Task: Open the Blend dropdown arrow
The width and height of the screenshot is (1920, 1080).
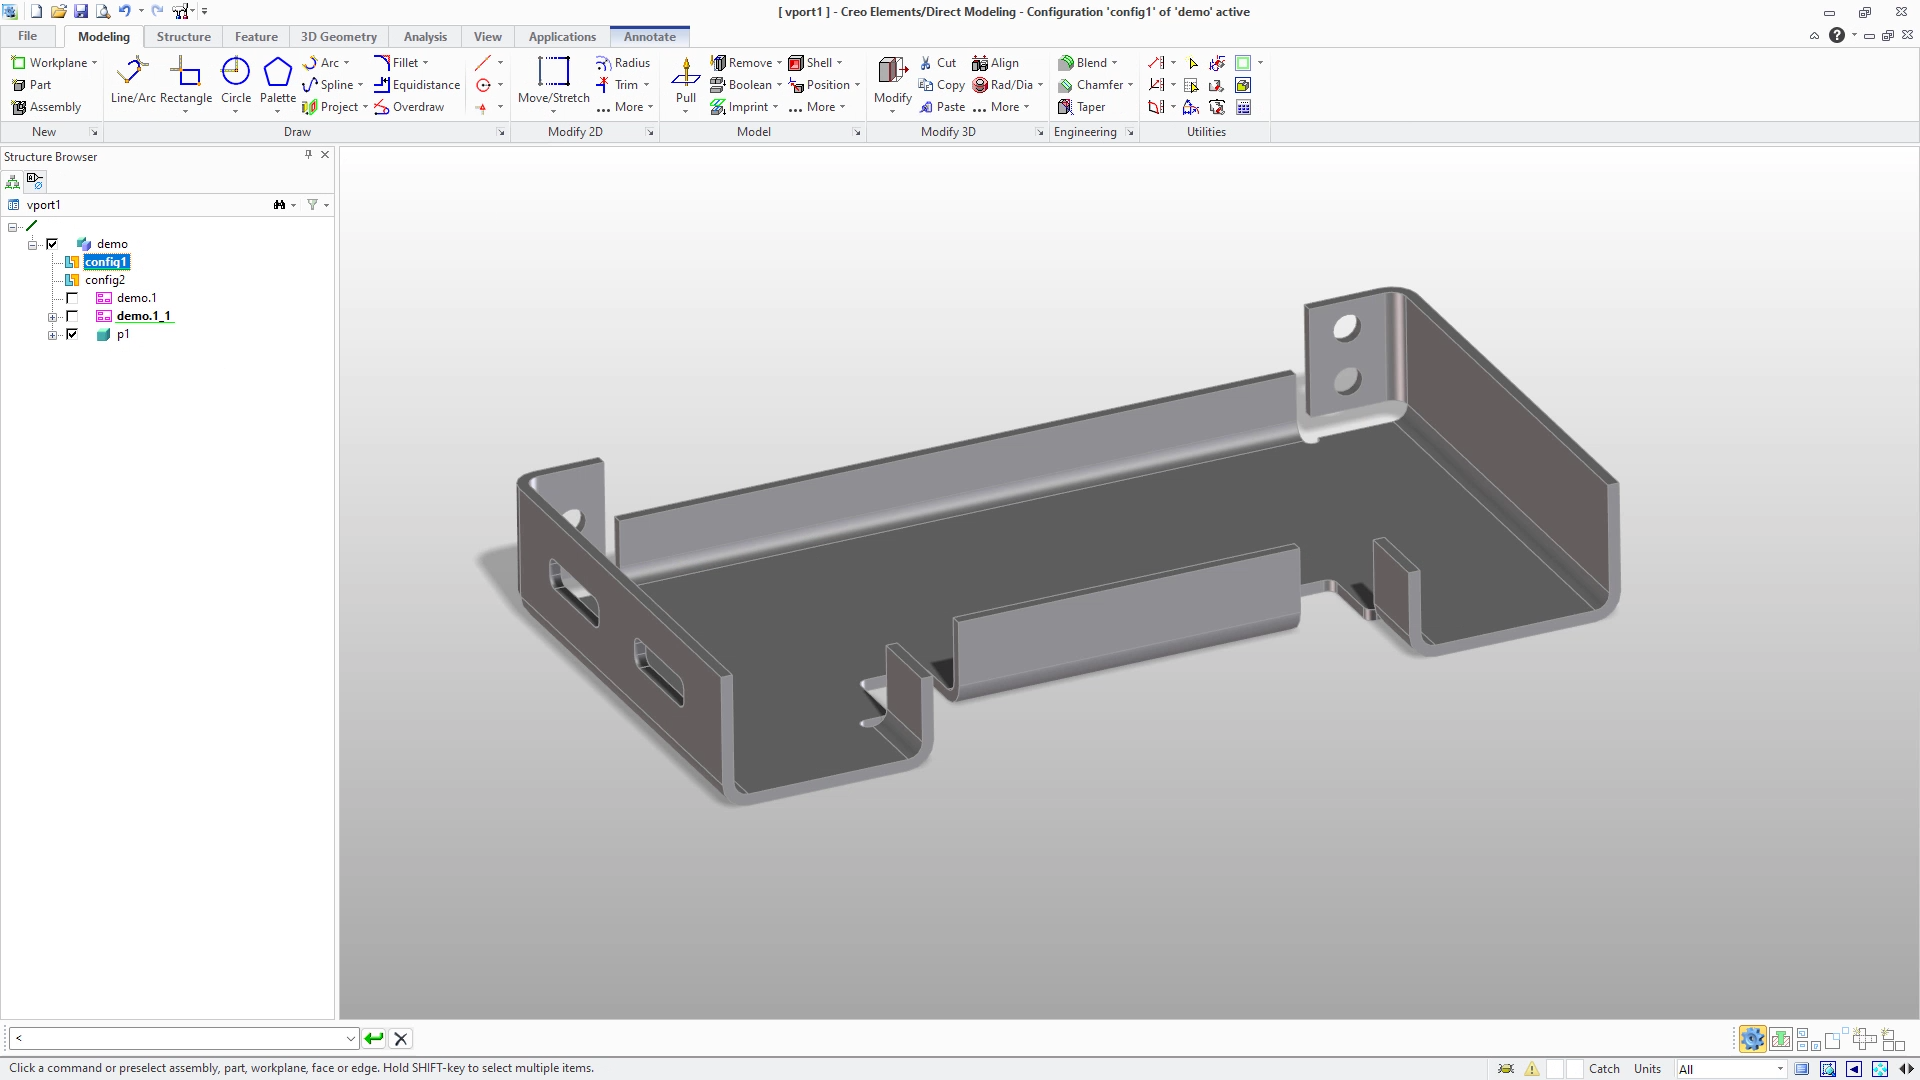Action: coord(1114,63)
